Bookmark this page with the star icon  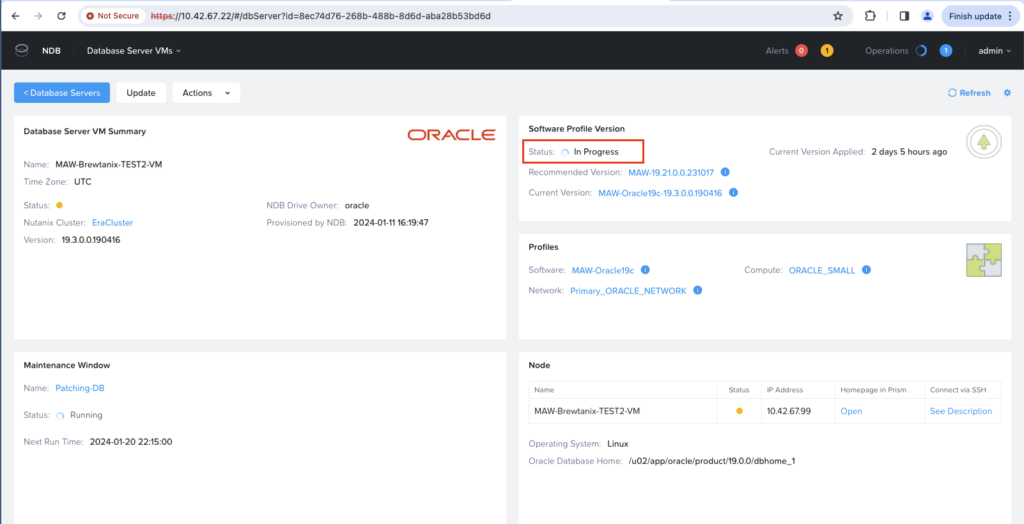(x=838, y=16)
